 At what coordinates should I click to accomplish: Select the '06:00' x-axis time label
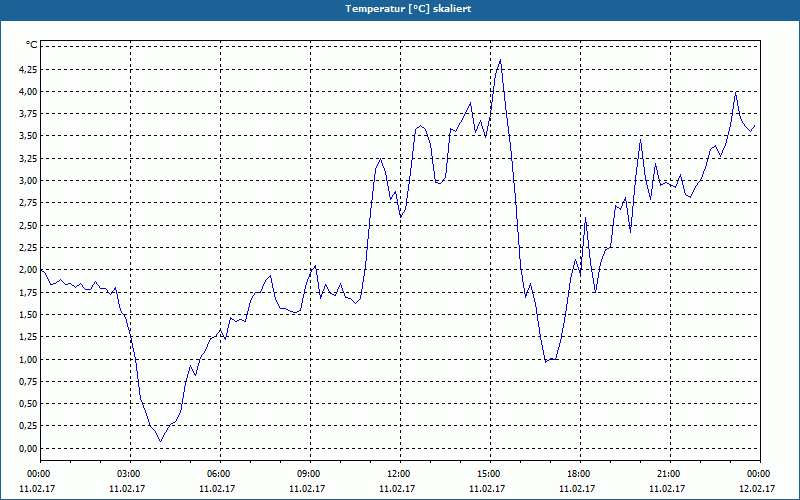217,474
